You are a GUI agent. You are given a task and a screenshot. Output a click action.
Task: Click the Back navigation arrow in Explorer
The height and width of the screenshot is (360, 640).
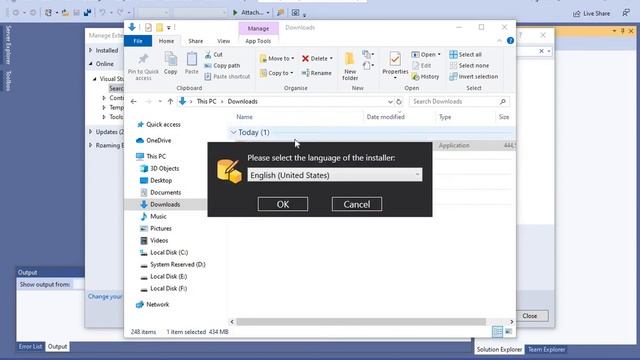tap(133, 101)
